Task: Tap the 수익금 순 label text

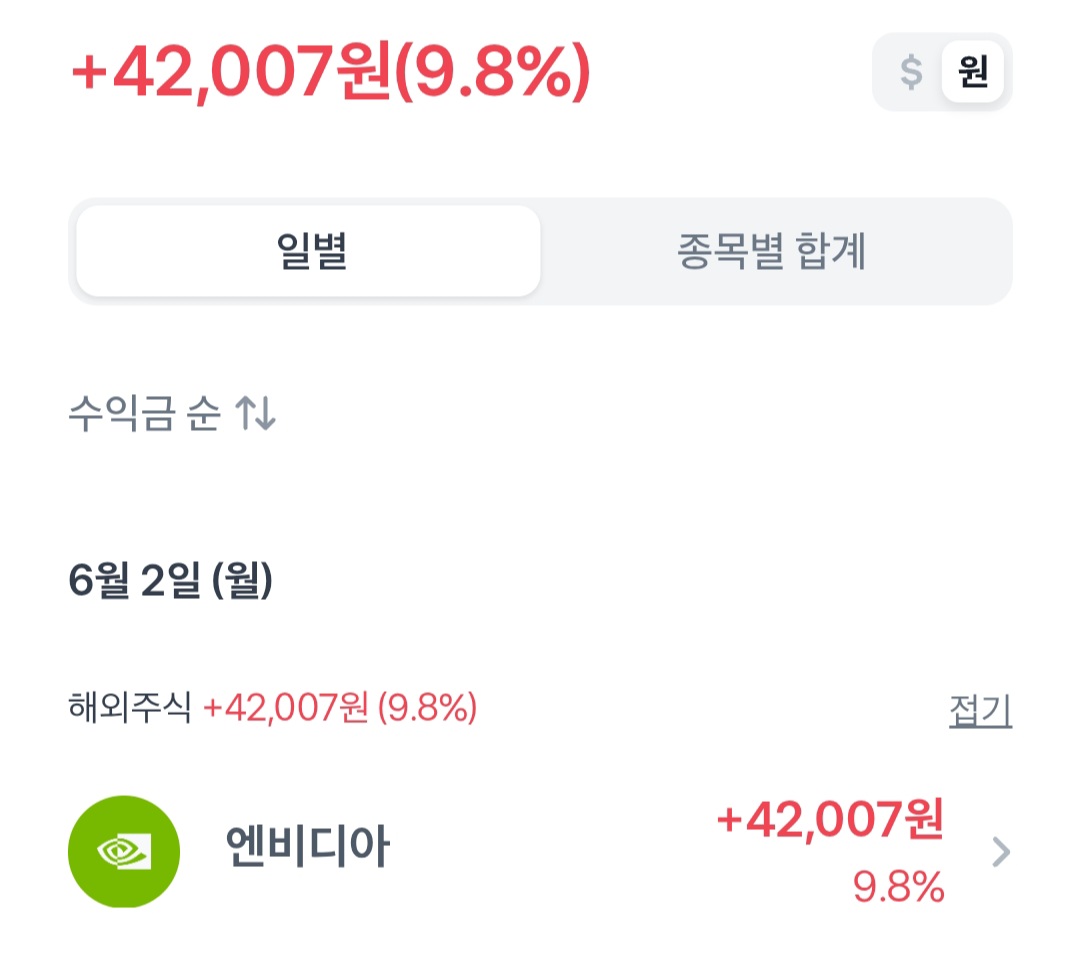Action: coord(145,413)
